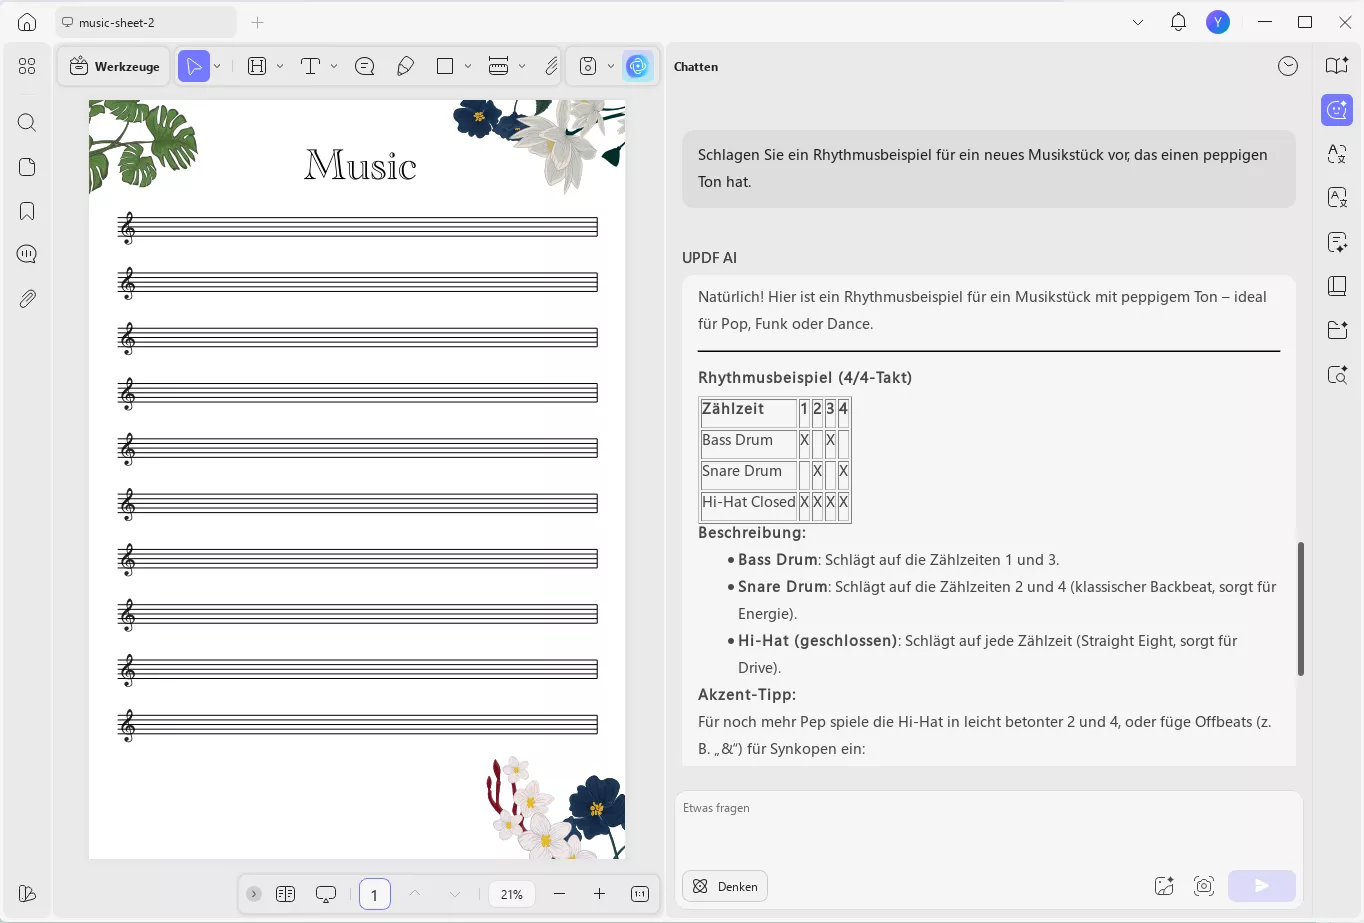This screenshot has height=923, width=1364.
Task: Upload an image in chat input
Action: click(x=1164, y=886)
